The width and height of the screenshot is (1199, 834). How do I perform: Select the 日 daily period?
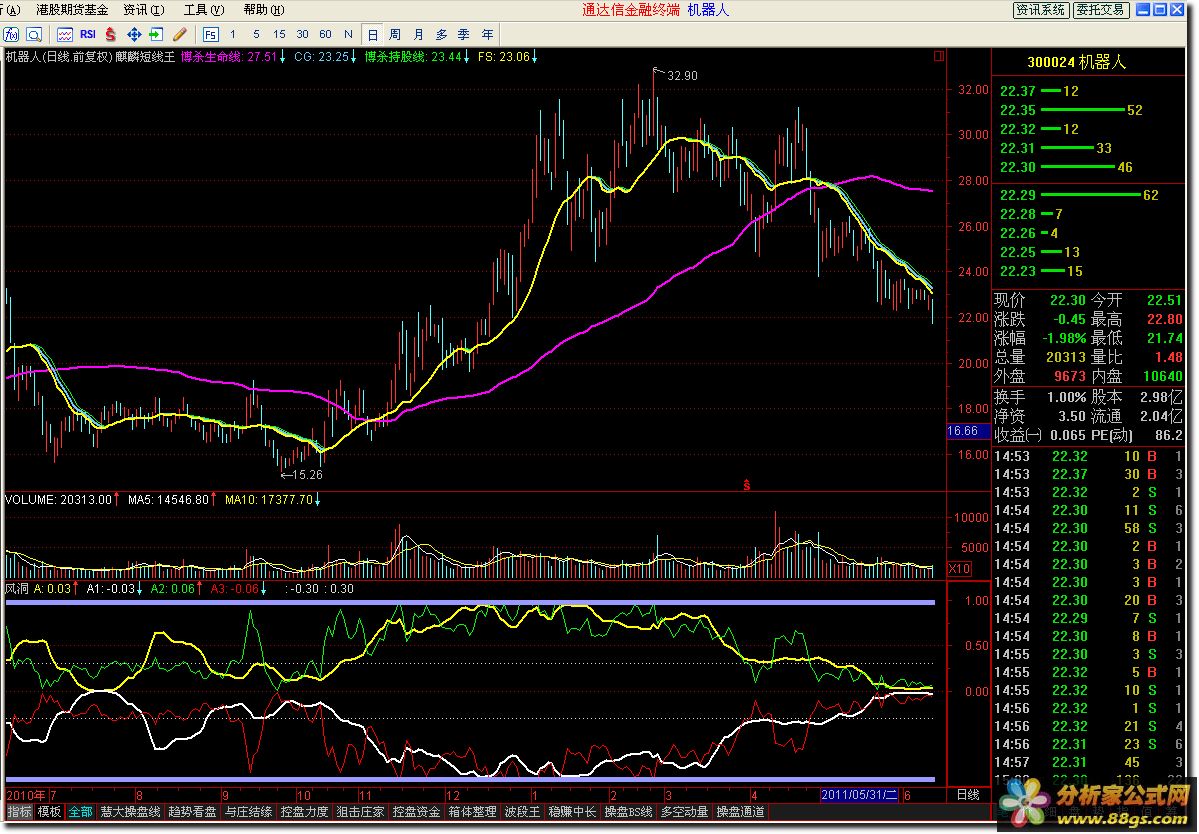coord(372,34)
